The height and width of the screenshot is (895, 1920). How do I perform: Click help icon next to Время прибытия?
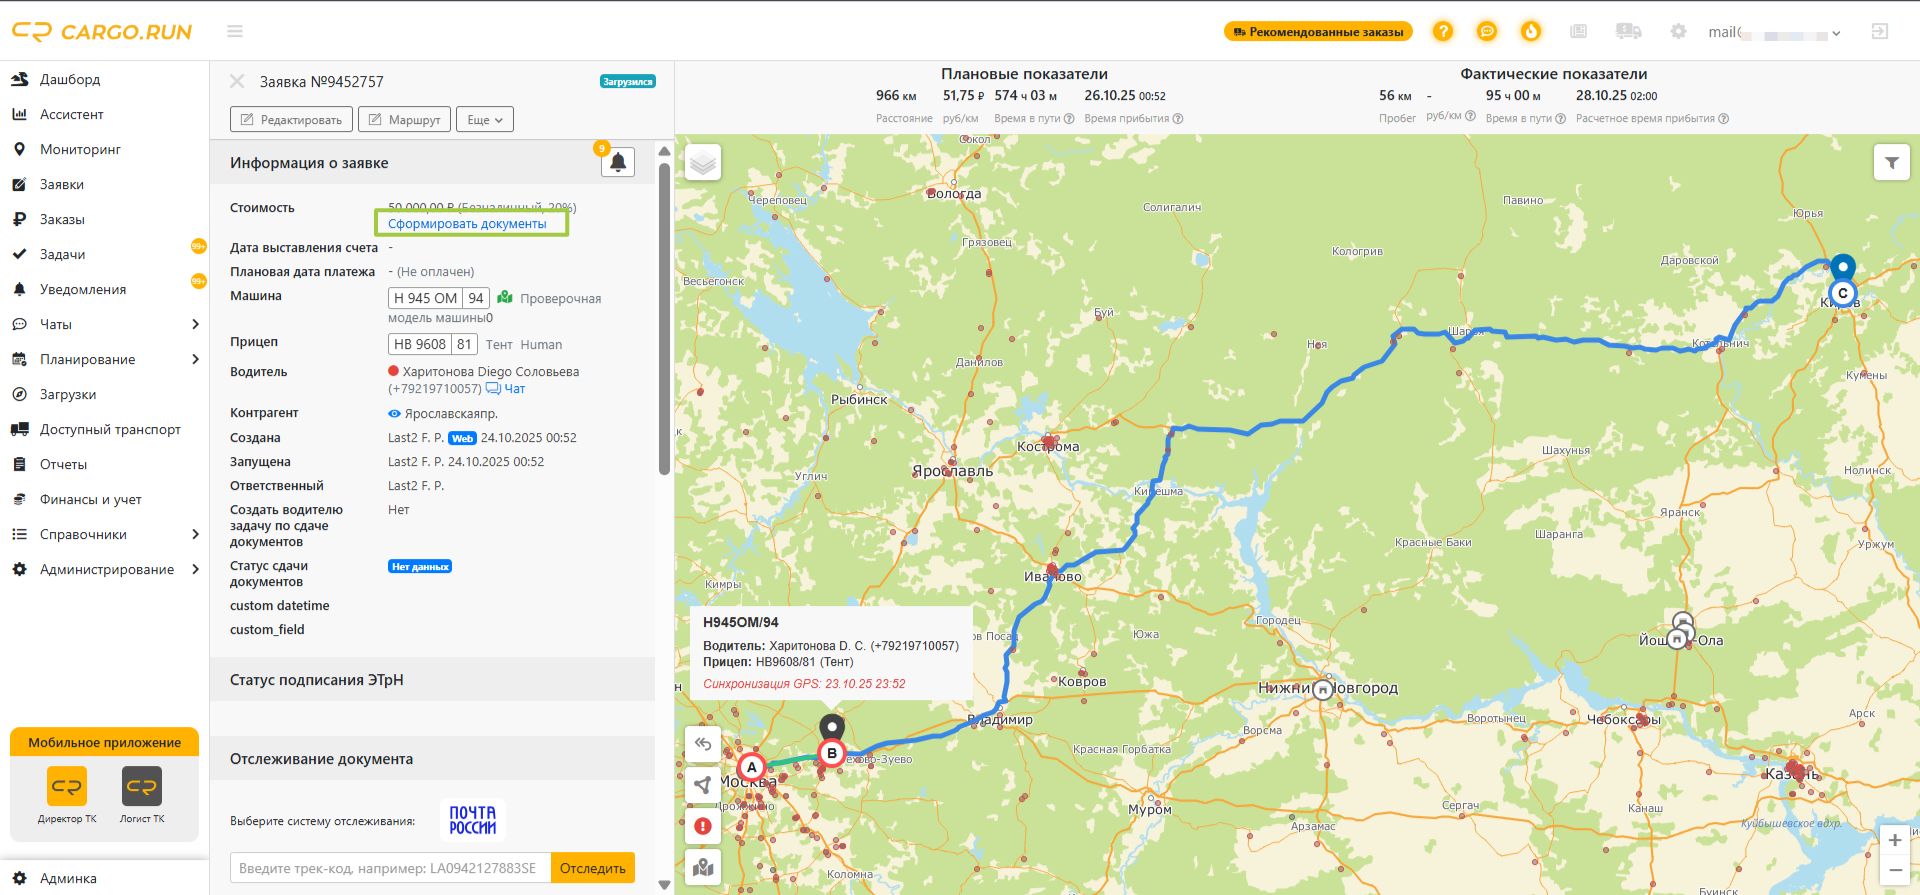pyautogui.click(x=1178, y=118)
